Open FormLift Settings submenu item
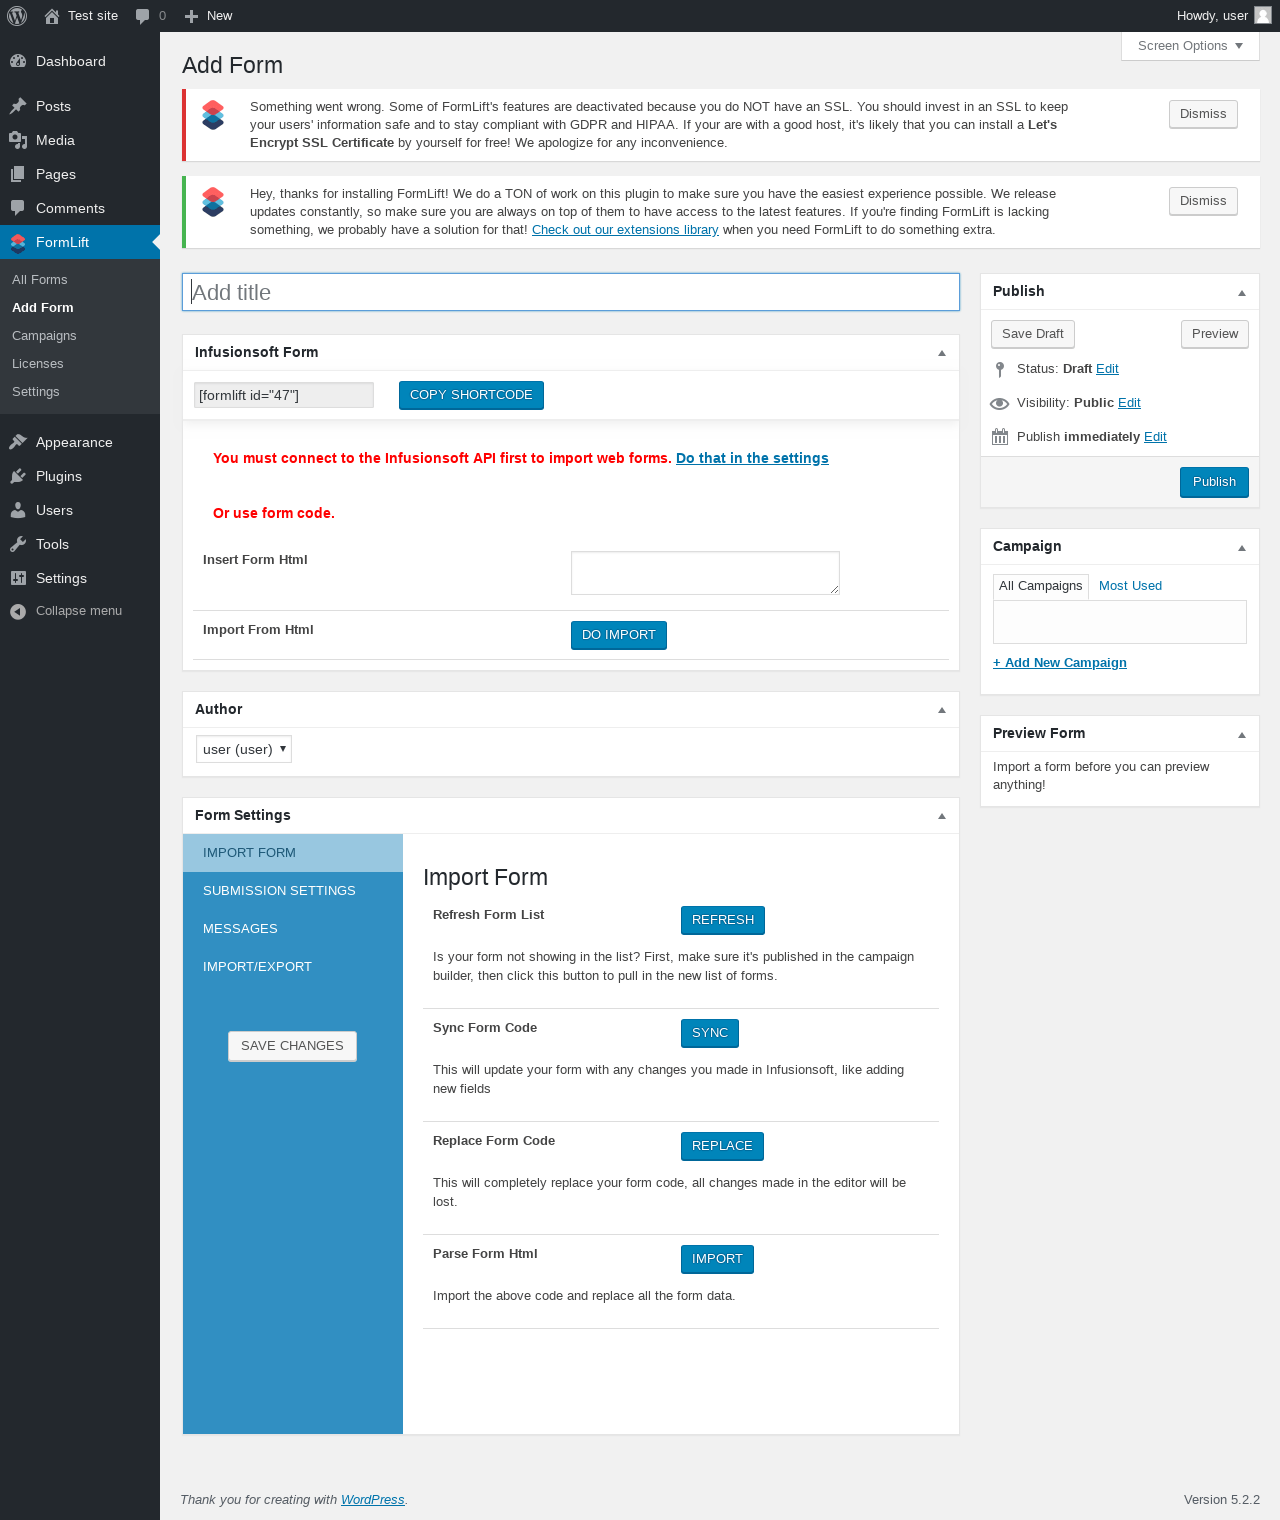Screen dimensions: 1280x1520 [36, 392]
